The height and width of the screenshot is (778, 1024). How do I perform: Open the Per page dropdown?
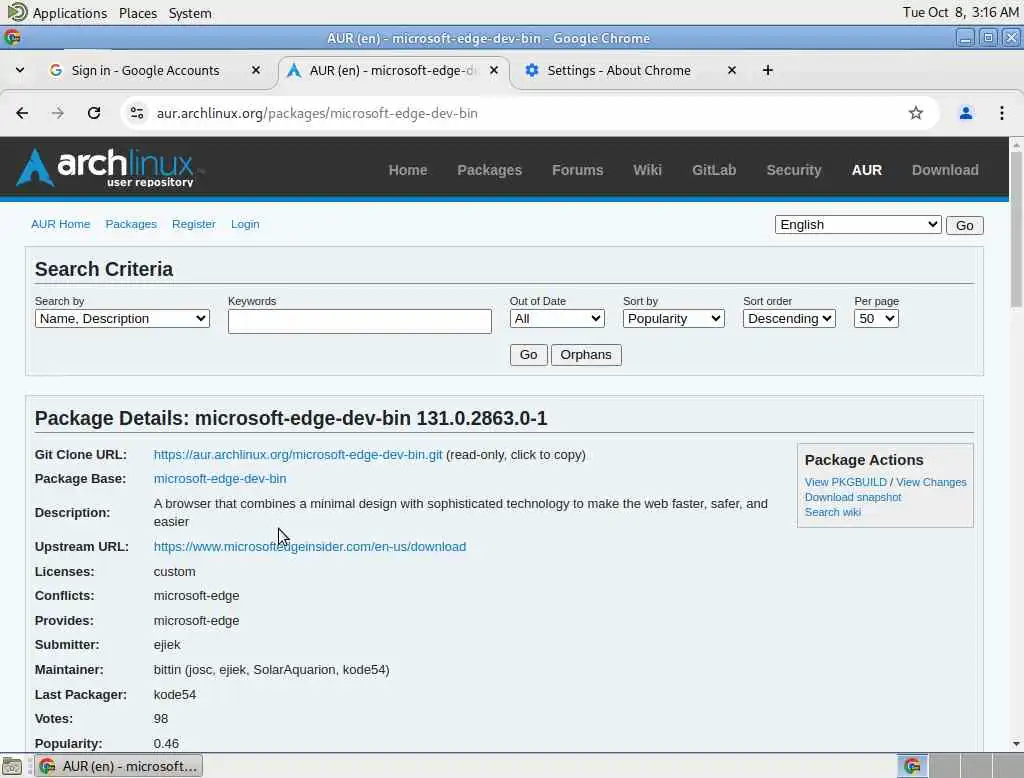click(876, 319)
